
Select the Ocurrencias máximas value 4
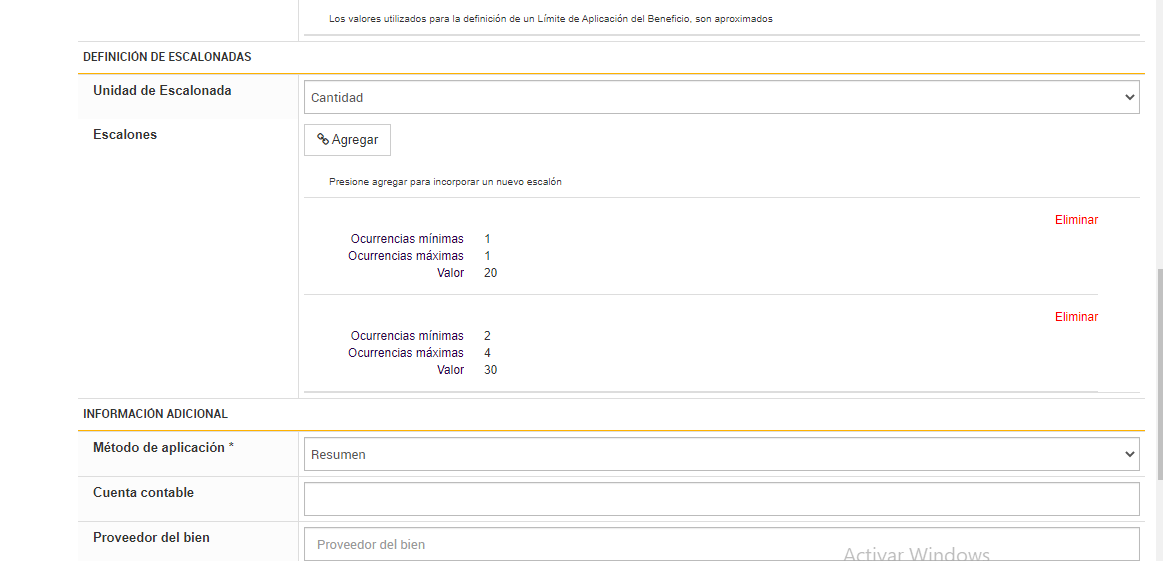point(487,353)
